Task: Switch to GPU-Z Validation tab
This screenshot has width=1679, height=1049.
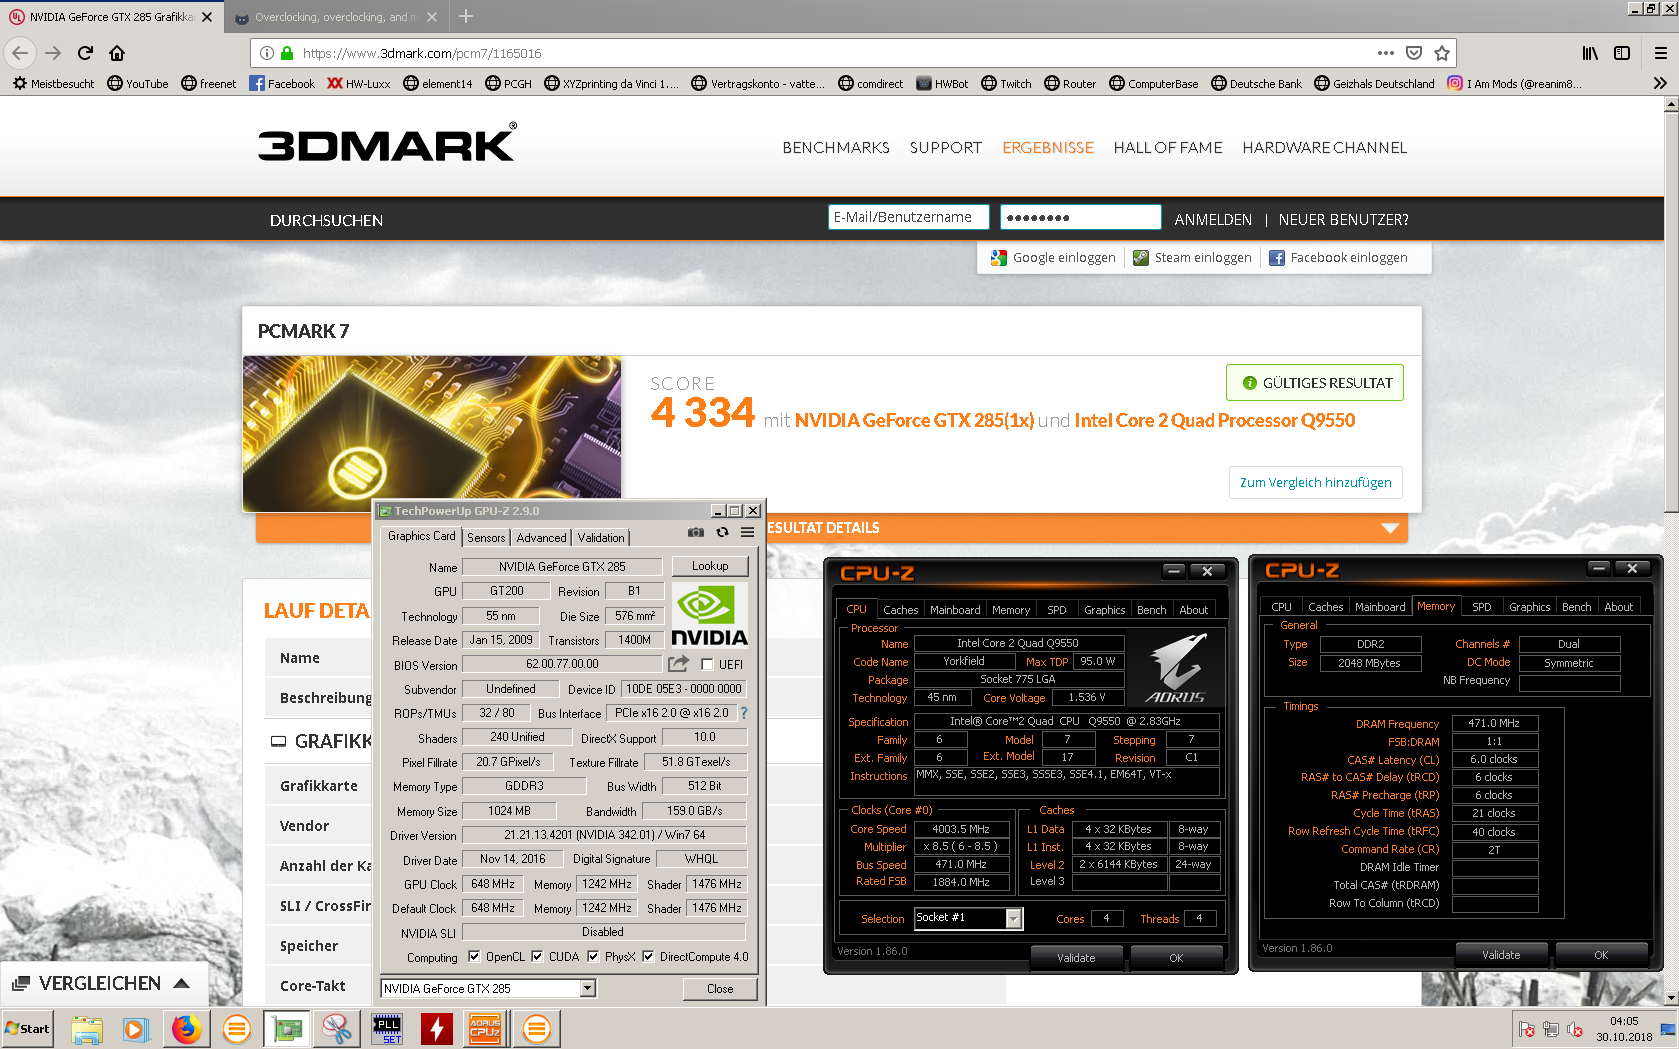Action: pyautogui.click(x=601, y=538)
